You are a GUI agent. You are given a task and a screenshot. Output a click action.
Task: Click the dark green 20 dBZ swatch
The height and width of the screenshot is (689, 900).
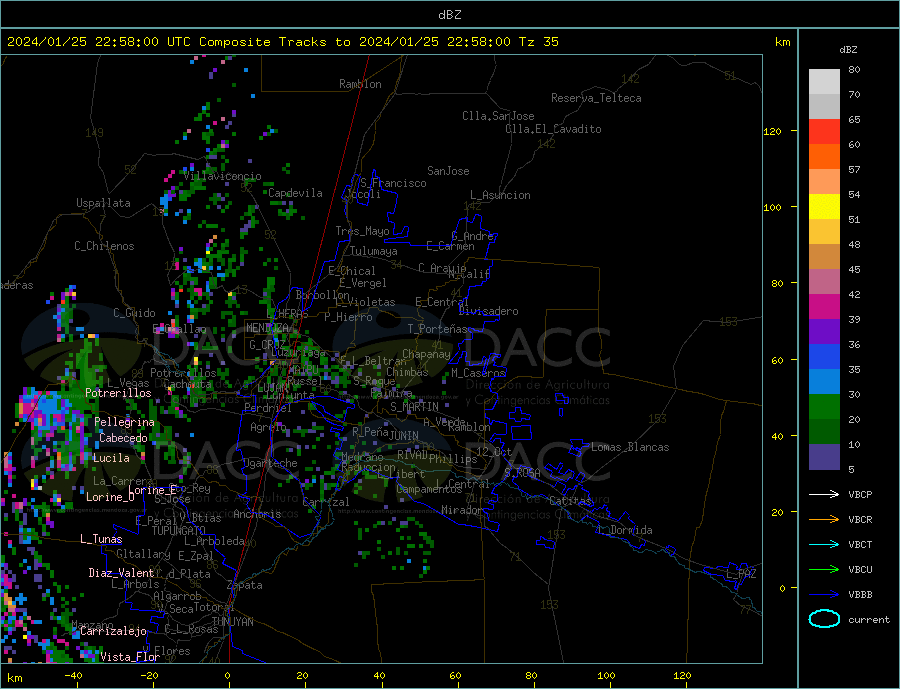coord(824,432)
